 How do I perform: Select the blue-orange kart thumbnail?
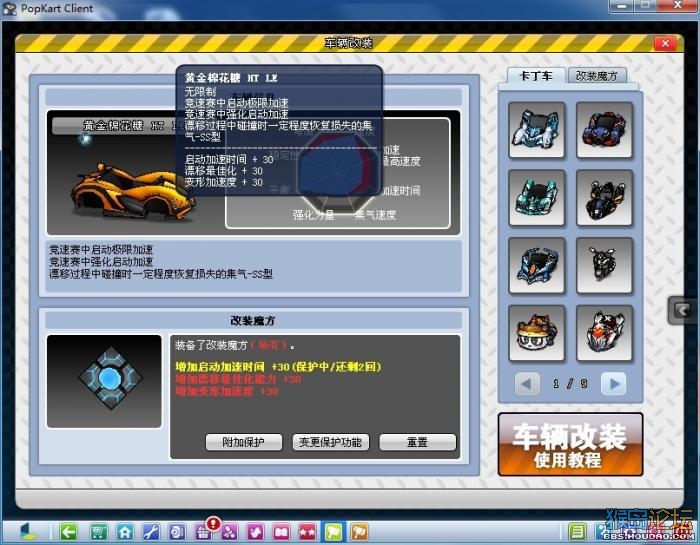537,265
